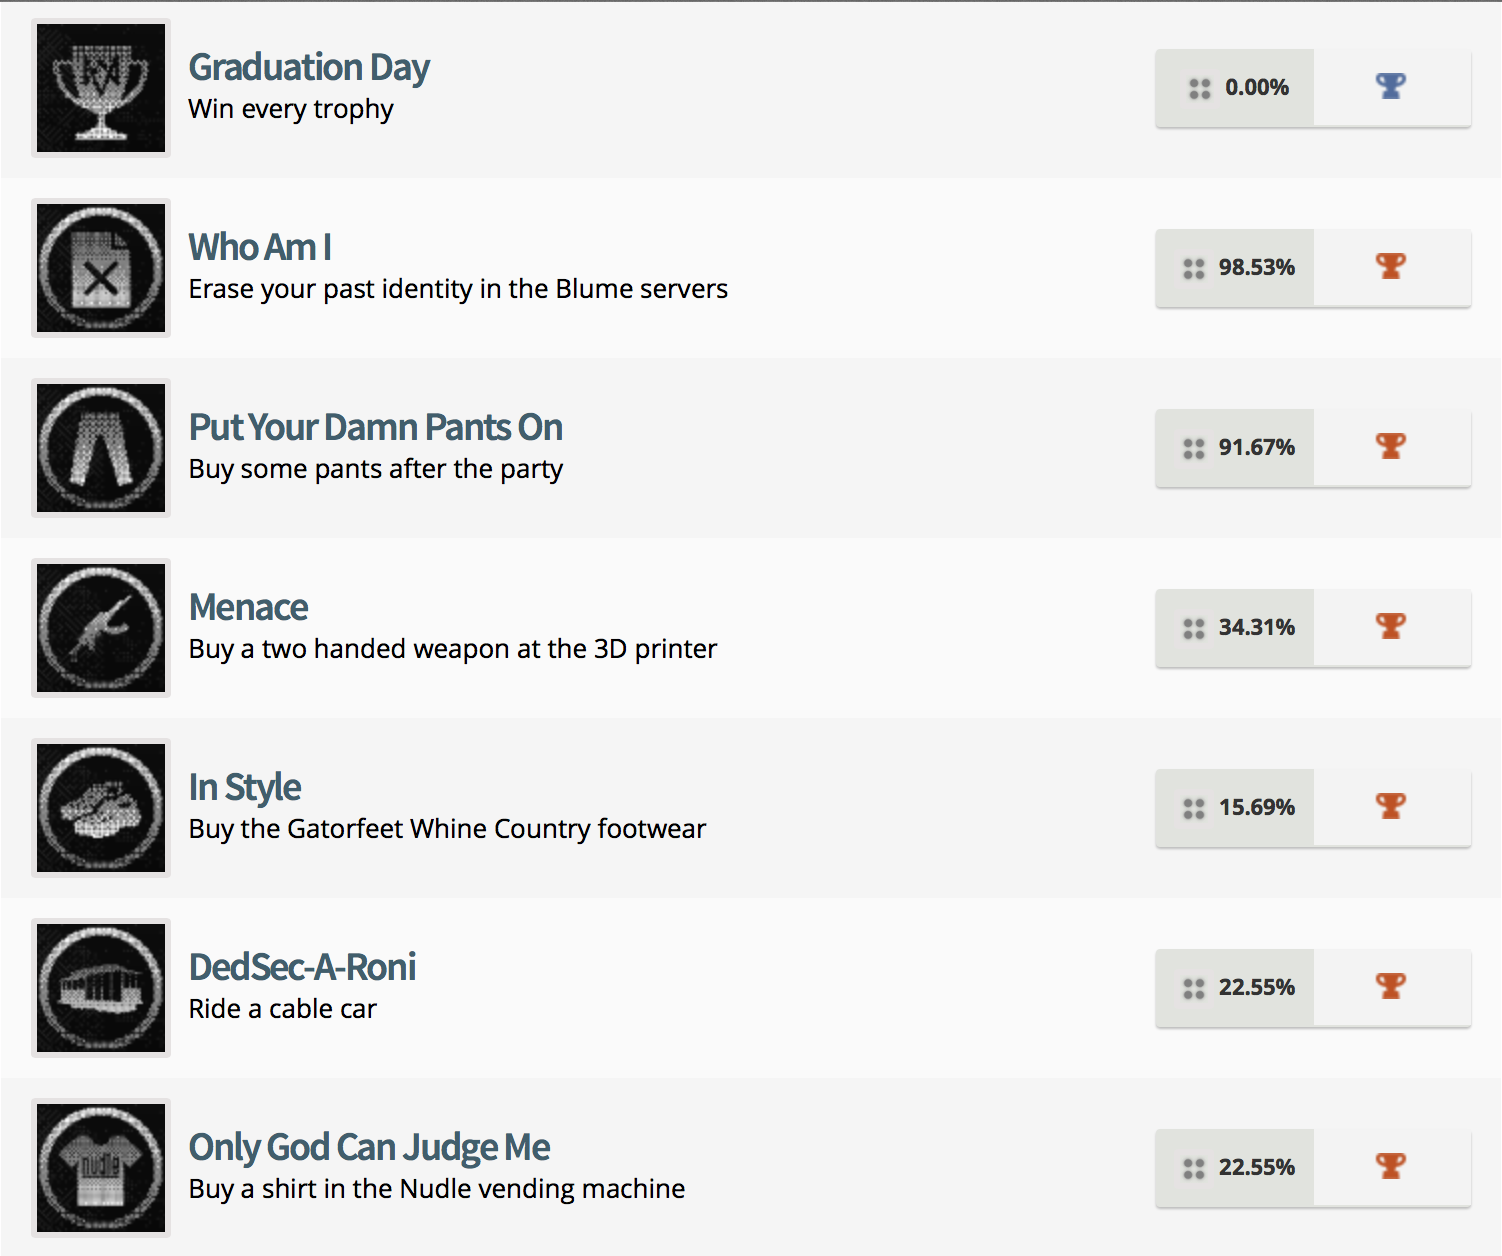
Task: Click the blue trophy cup beside Graduation Day
Action: pos(1391,87)
